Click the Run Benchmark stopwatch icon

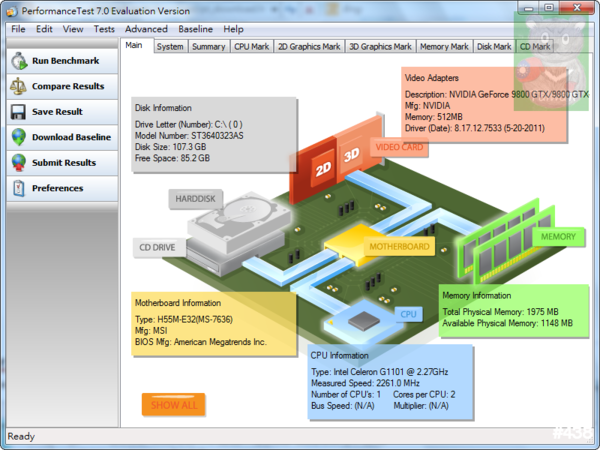(x=18, y=61)
